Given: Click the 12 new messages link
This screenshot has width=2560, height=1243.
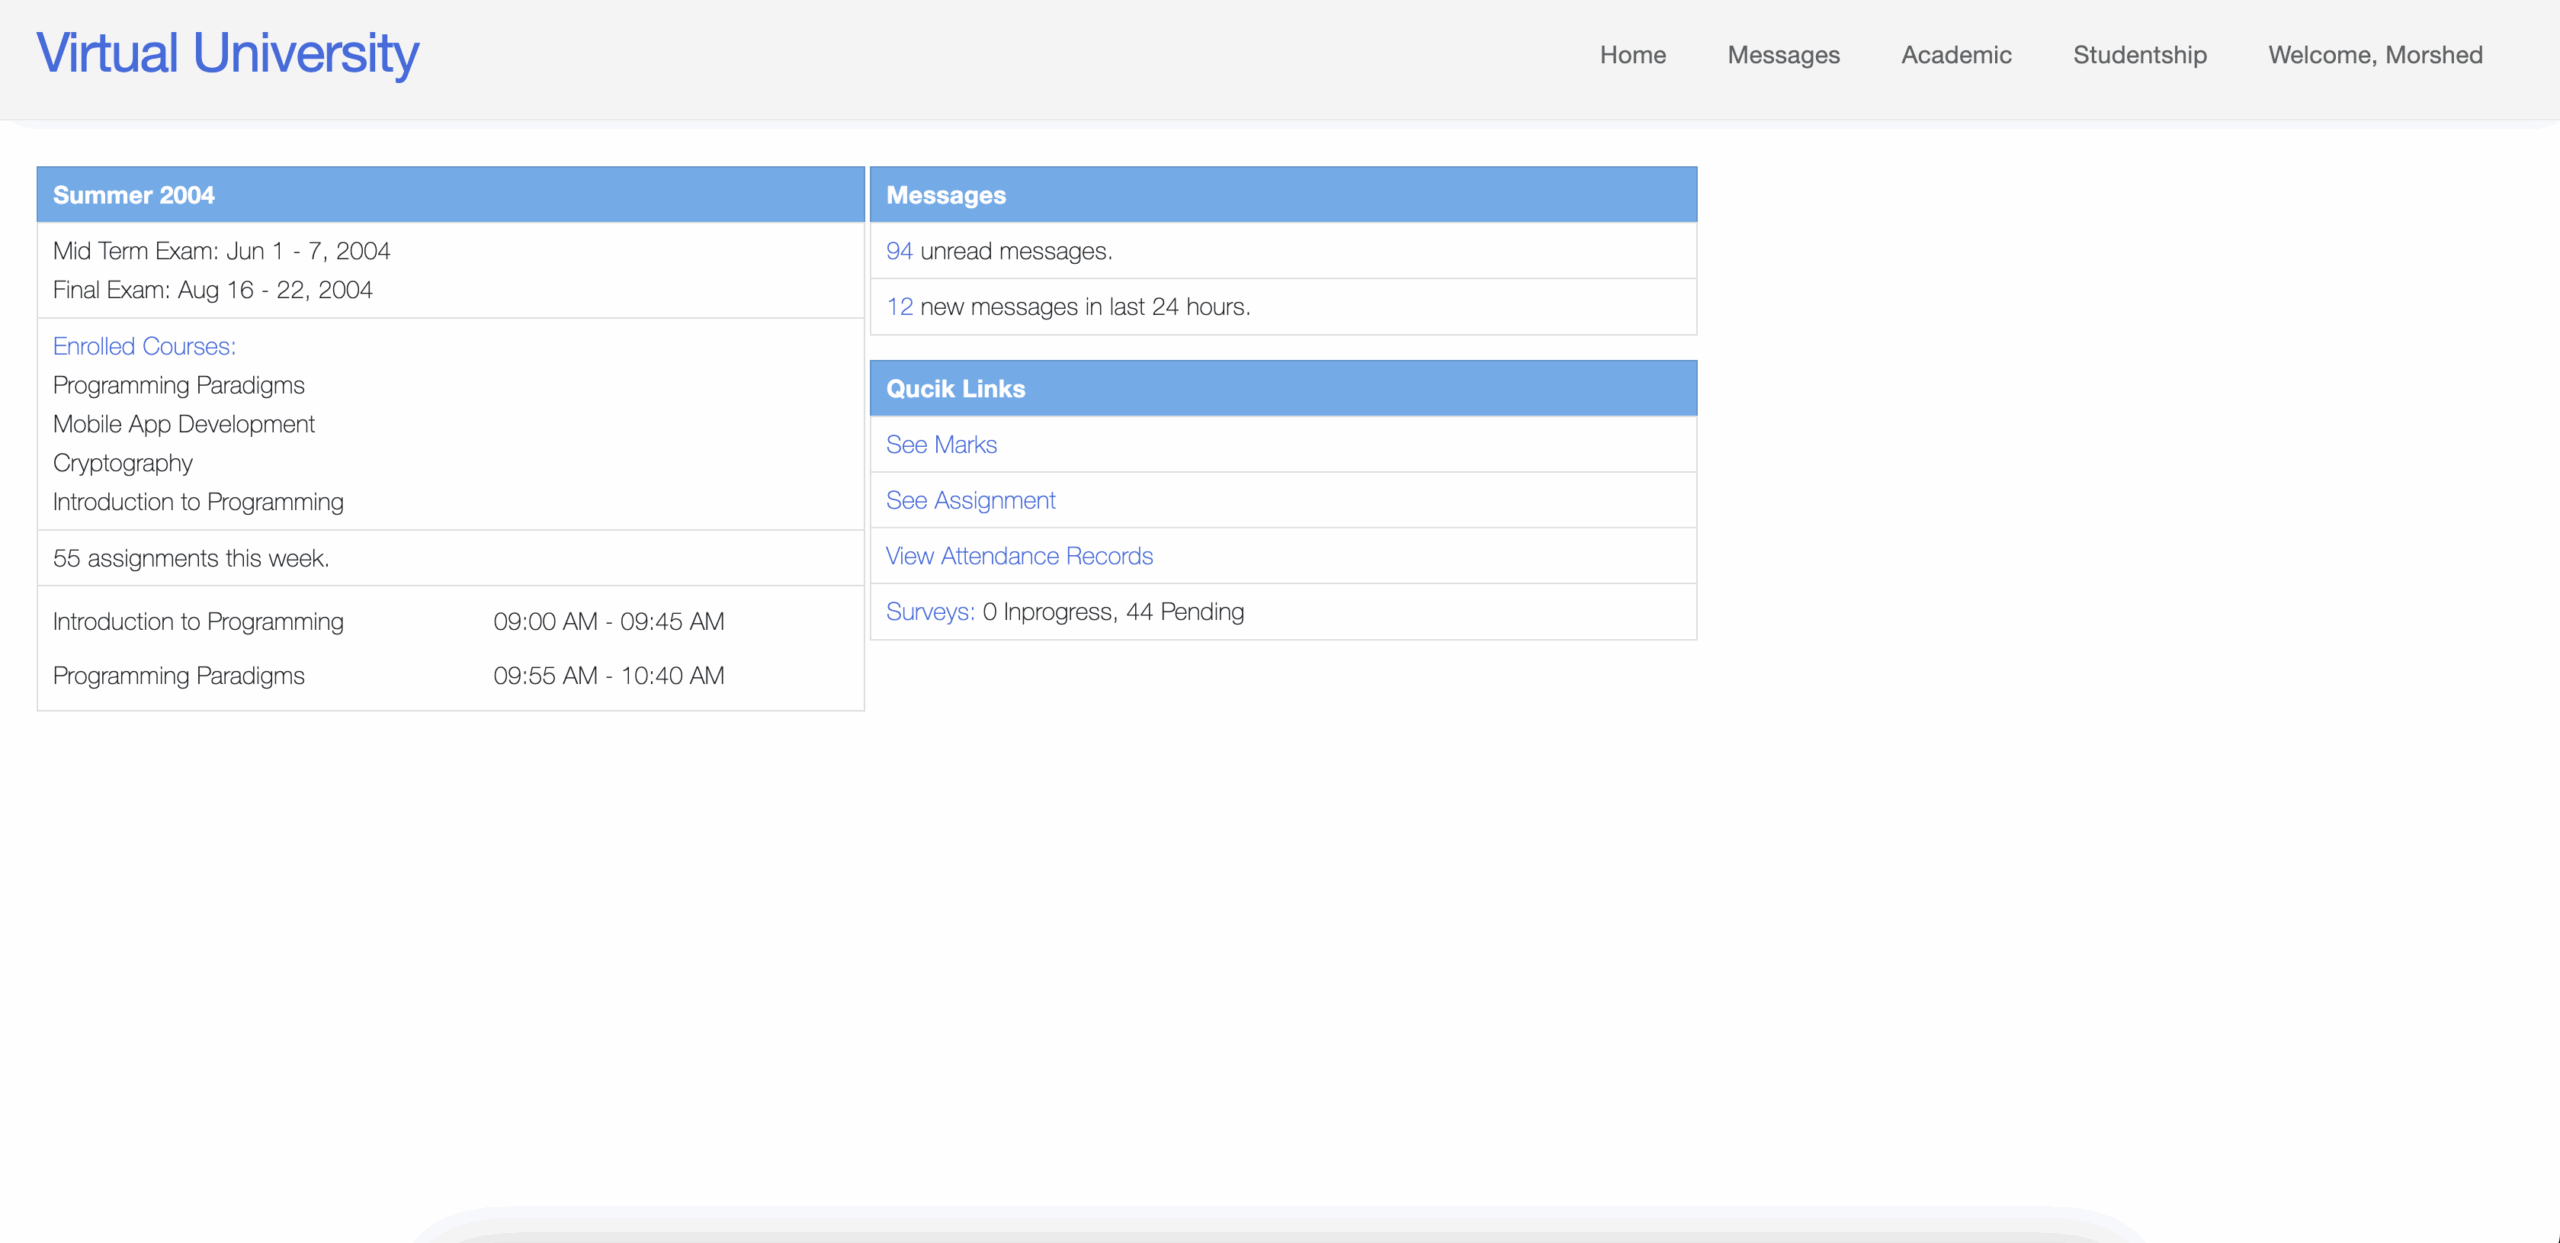Looking at the screenshot, I should point(898,307).
